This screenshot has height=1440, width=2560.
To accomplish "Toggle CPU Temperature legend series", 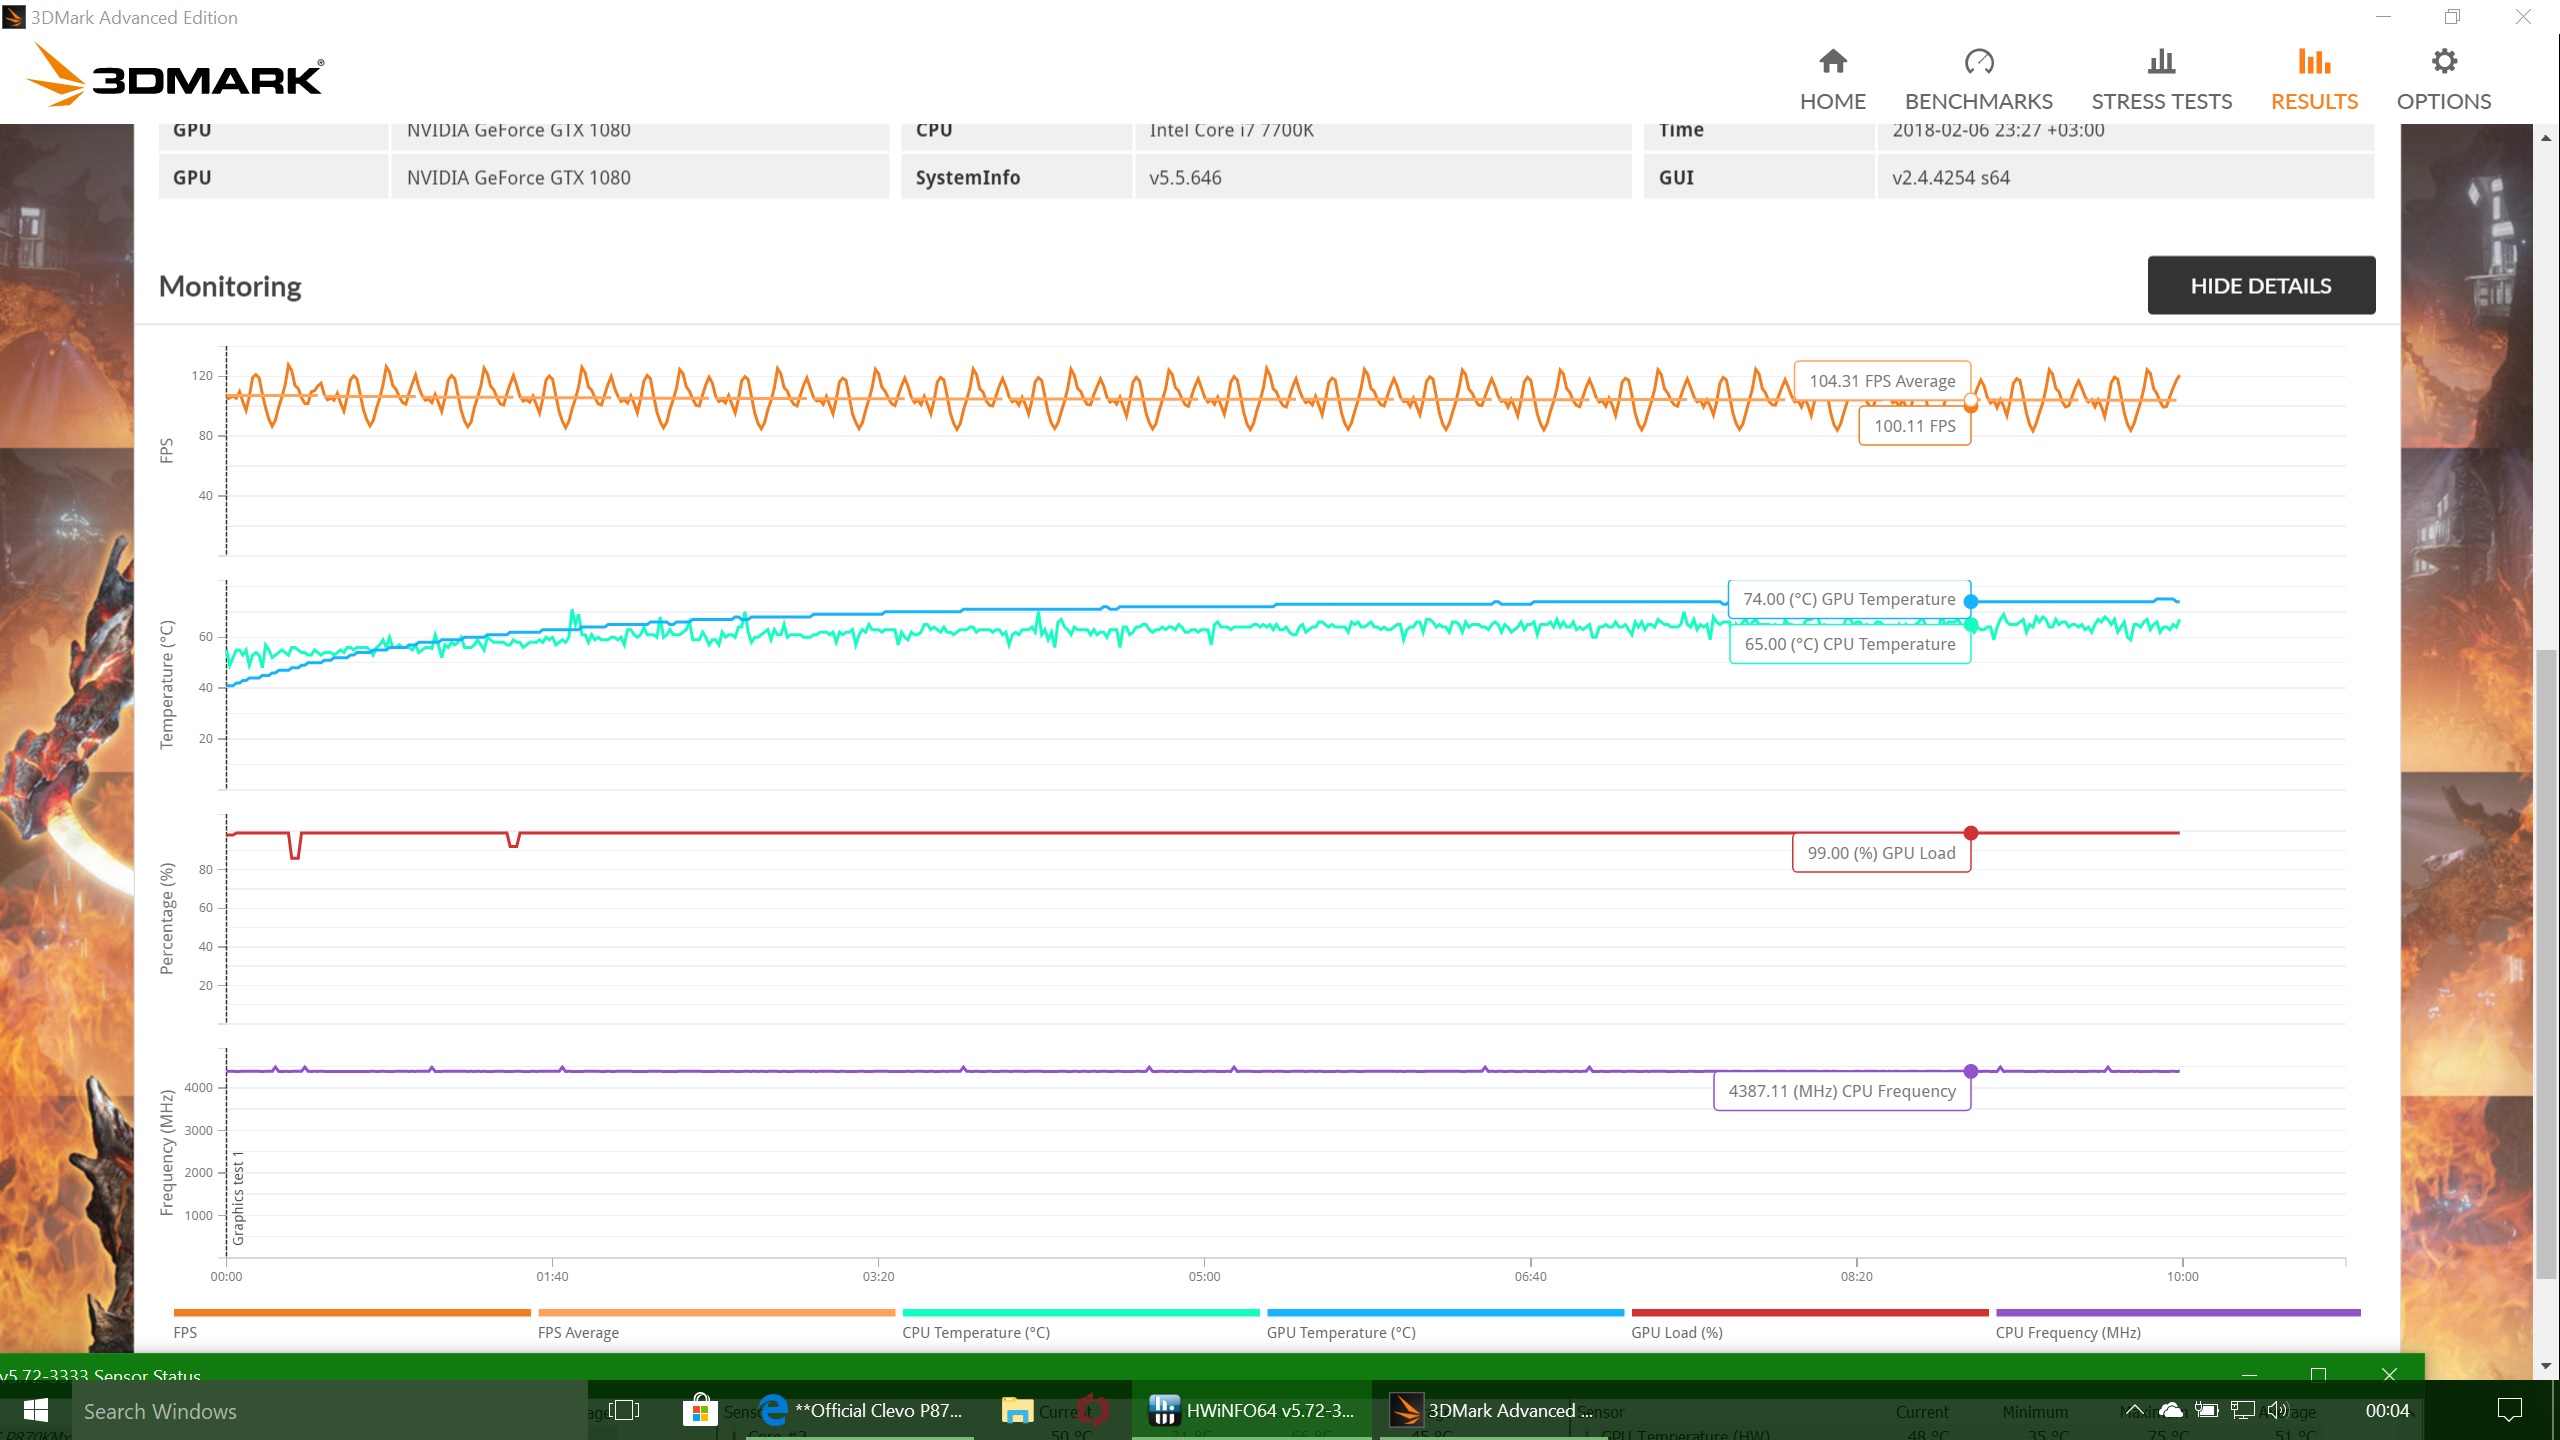I will [975, 1332].
